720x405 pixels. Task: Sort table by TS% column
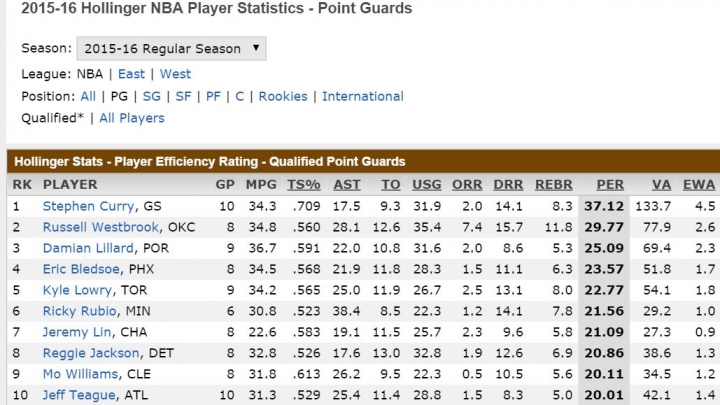(304, 185)
